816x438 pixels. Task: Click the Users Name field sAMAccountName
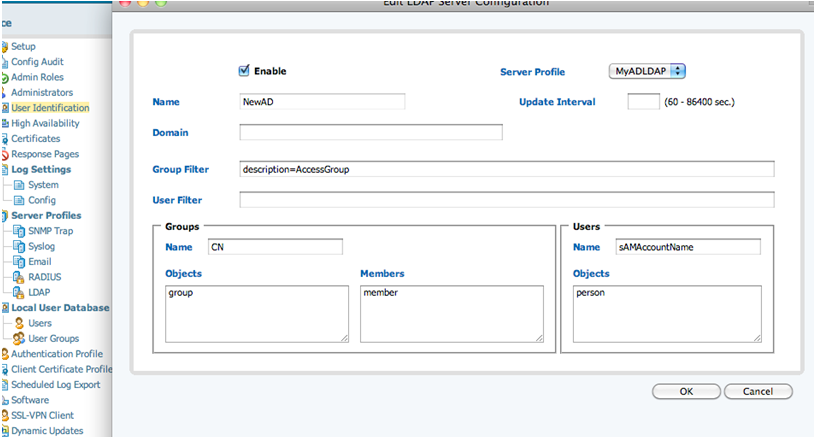point(688,247)
